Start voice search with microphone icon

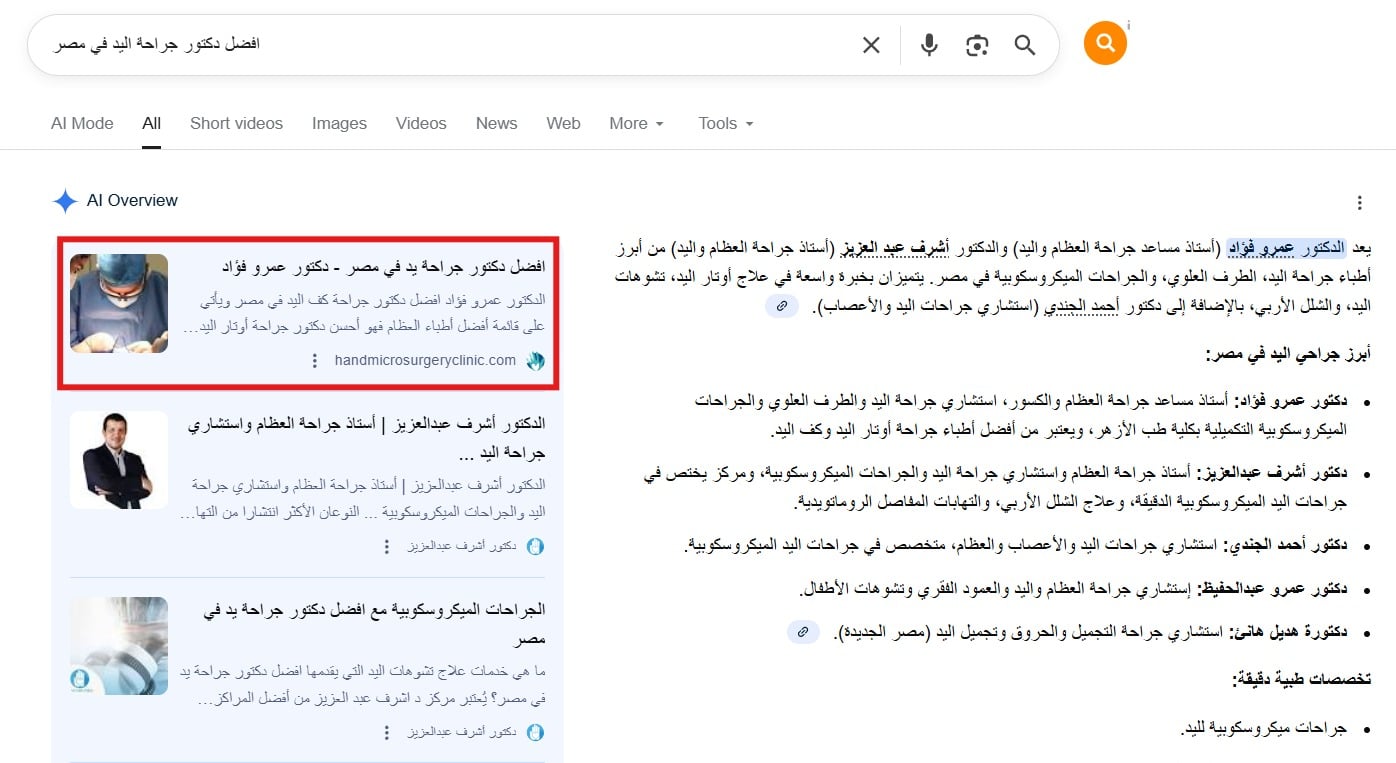(x=929, y=45)
